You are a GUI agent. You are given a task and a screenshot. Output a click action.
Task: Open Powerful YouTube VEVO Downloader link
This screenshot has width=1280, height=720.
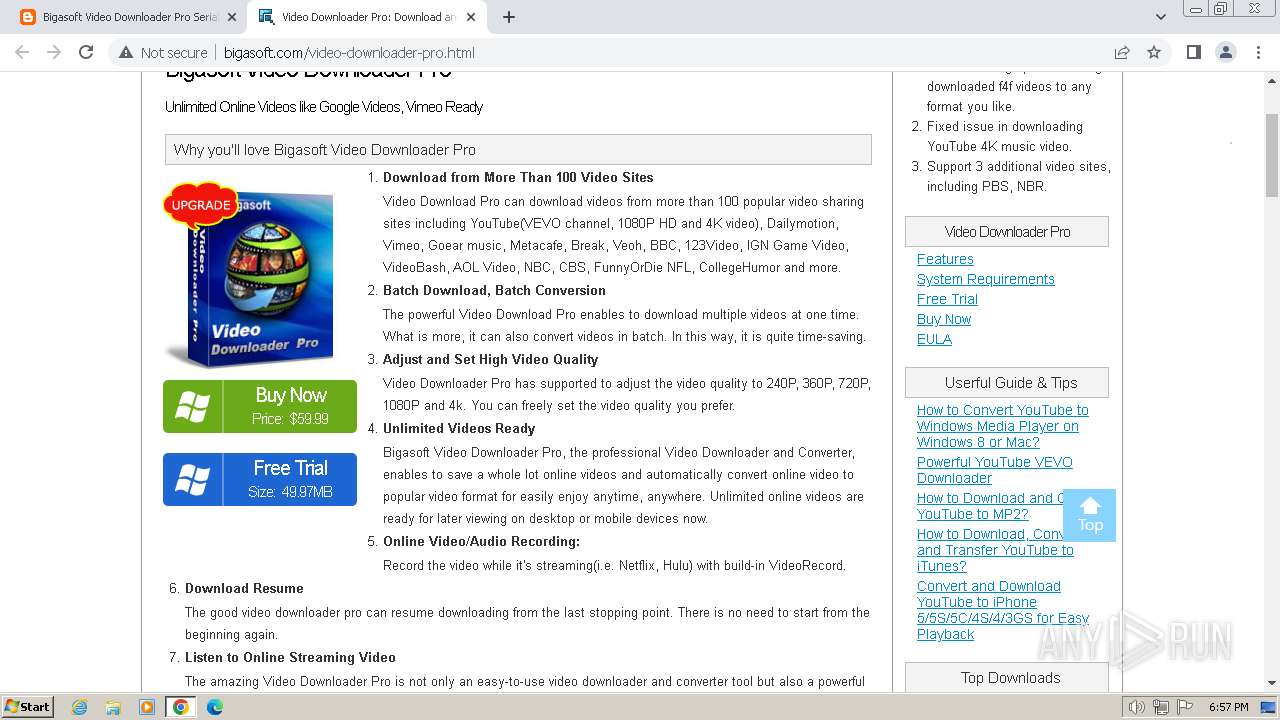pyautogui.click(x=995, y=470)
